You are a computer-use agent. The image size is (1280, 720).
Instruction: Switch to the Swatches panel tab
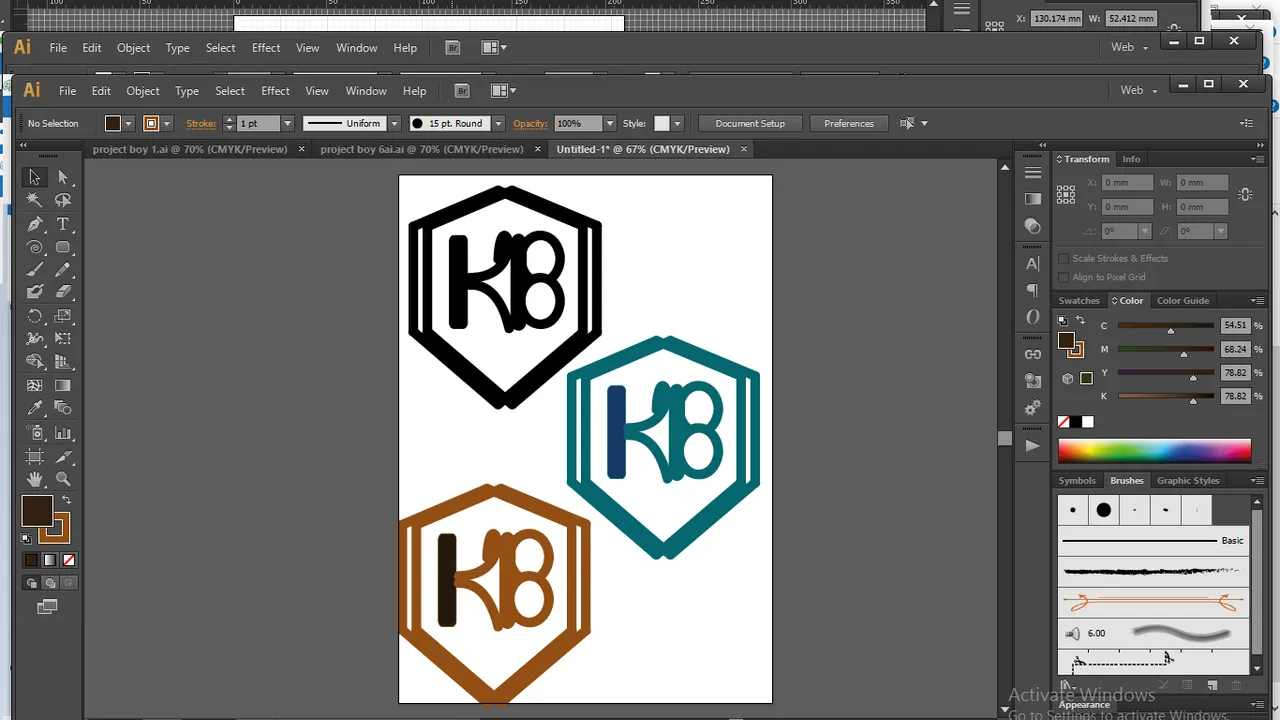coord(1079,300)
